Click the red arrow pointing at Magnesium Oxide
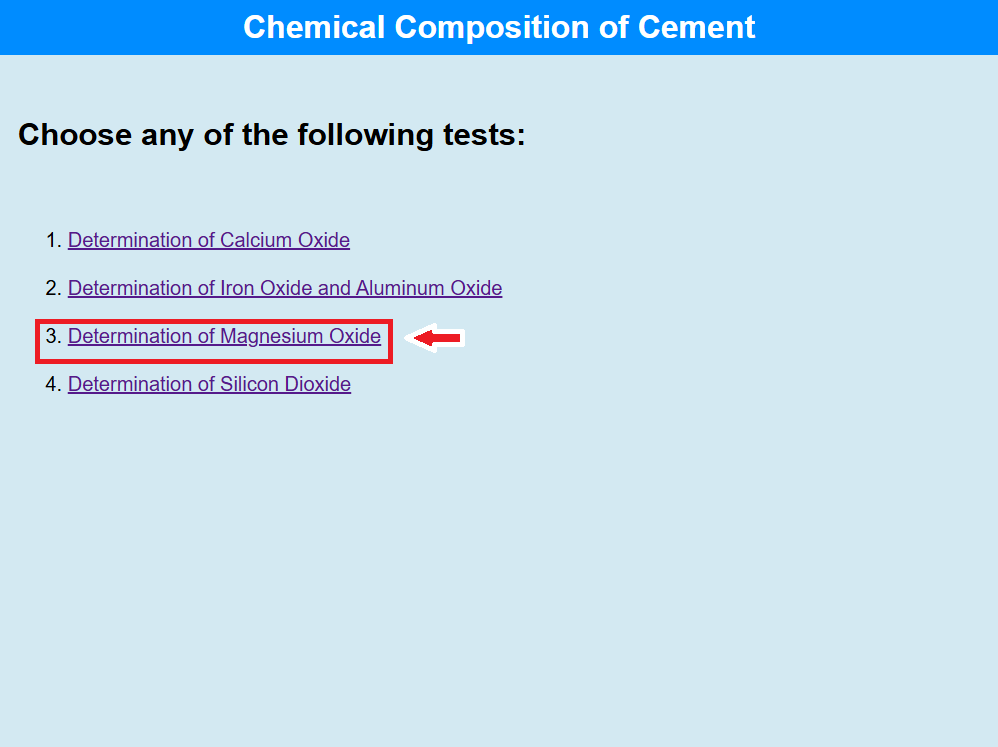Viewport: 998px width, 747px height. [438, 339]
